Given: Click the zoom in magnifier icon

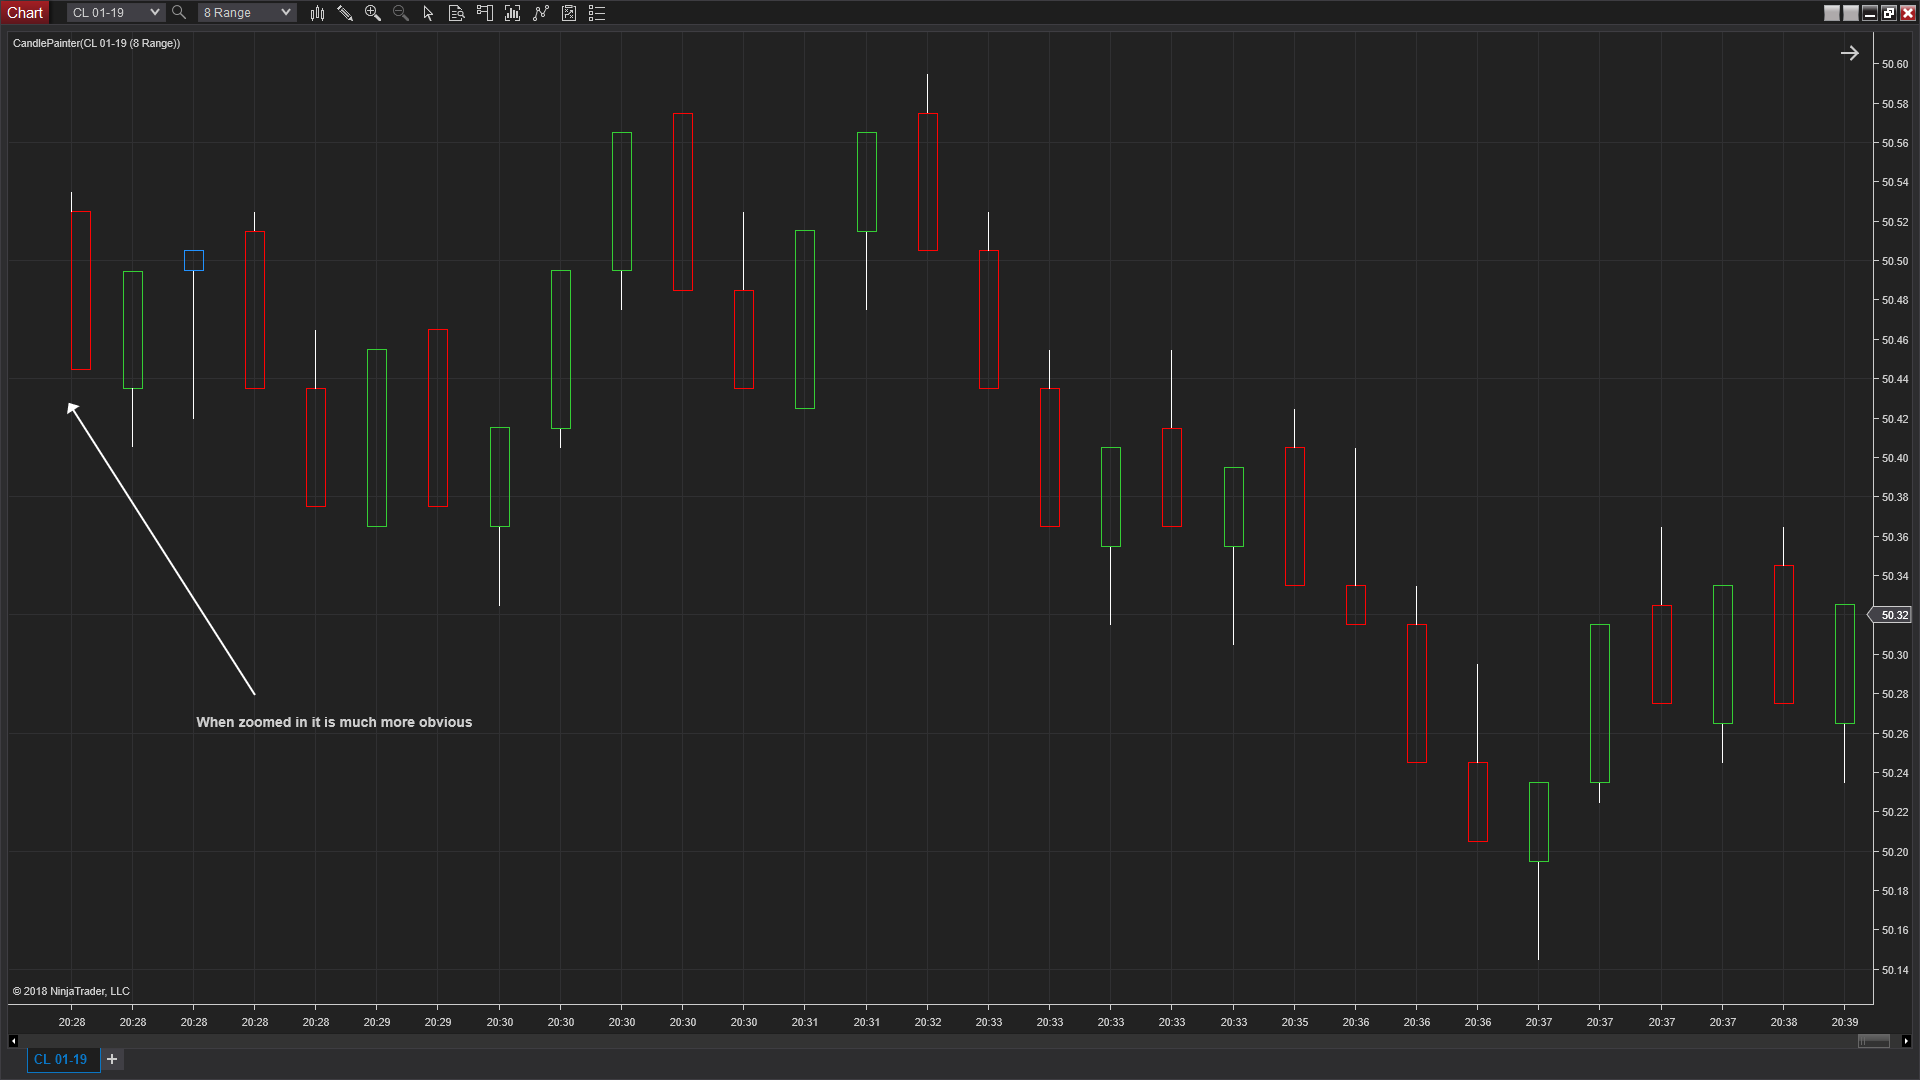Looking at the screenshot, I should [x=373, y=13].
